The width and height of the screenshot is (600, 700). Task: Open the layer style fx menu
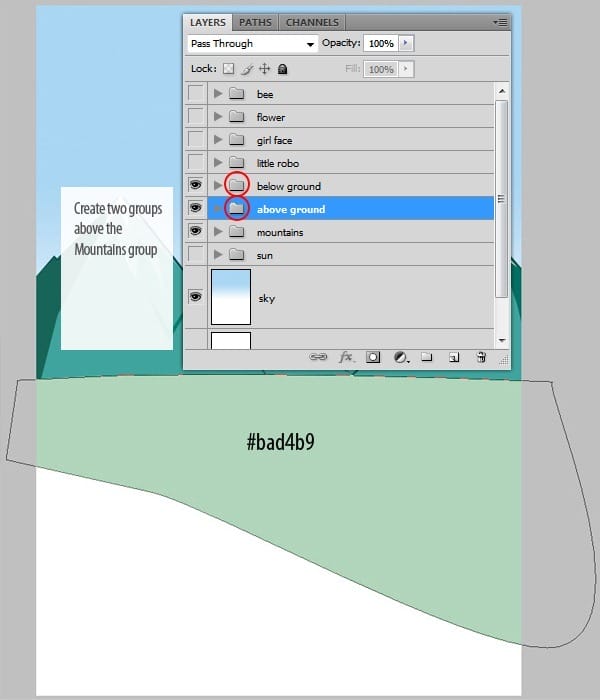[346, 356]
